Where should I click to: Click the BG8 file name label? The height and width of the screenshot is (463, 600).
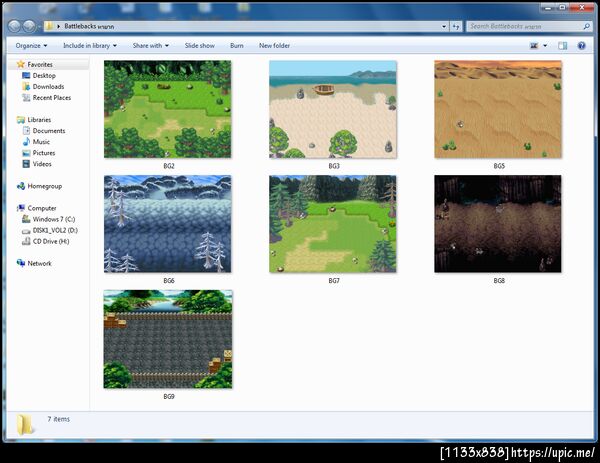point(499,281)
